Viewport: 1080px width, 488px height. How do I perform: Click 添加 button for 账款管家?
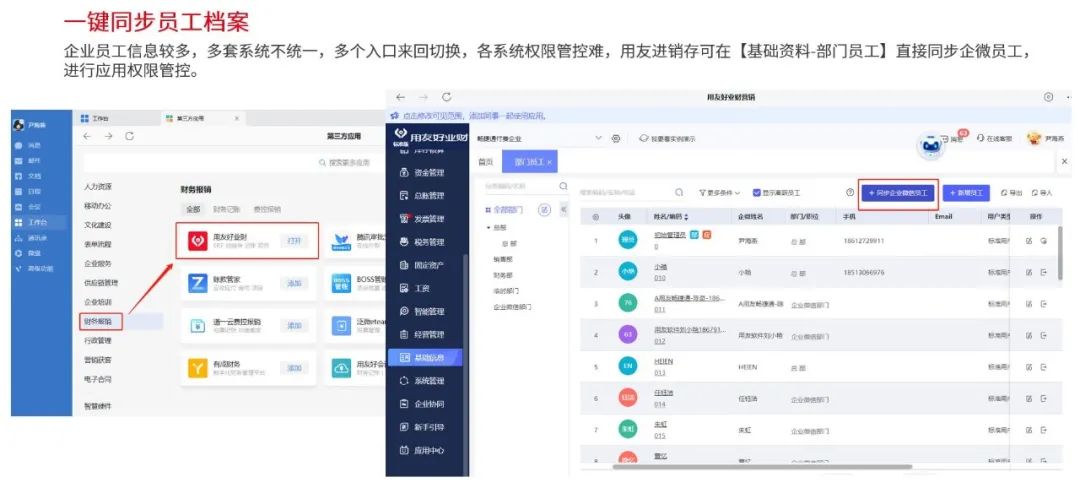(x=294, y=283)
